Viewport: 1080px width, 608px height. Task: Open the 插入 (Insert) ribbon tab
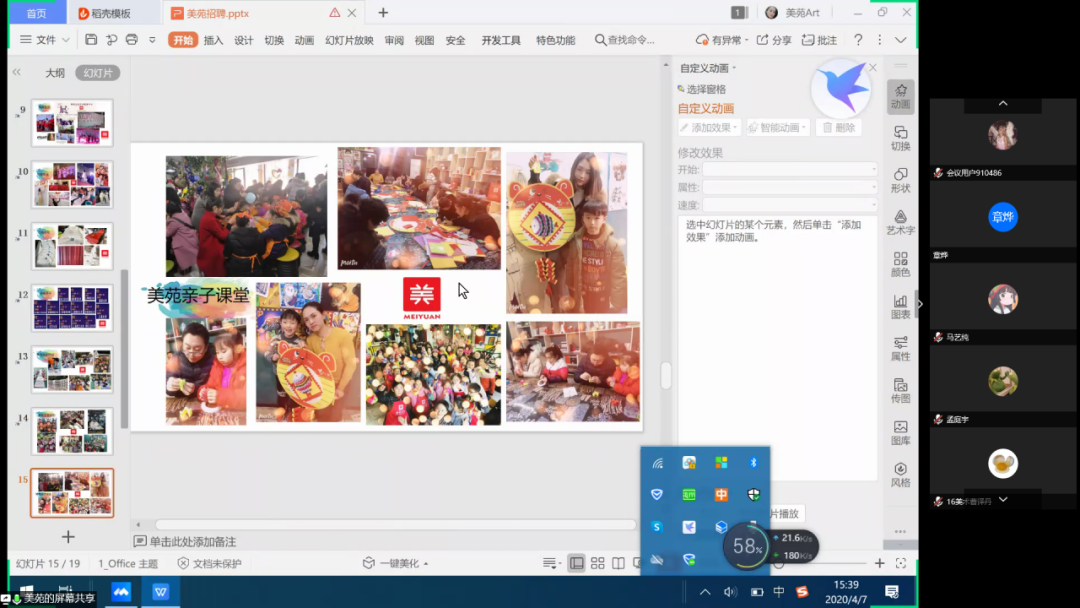click(x=213, y=40)
